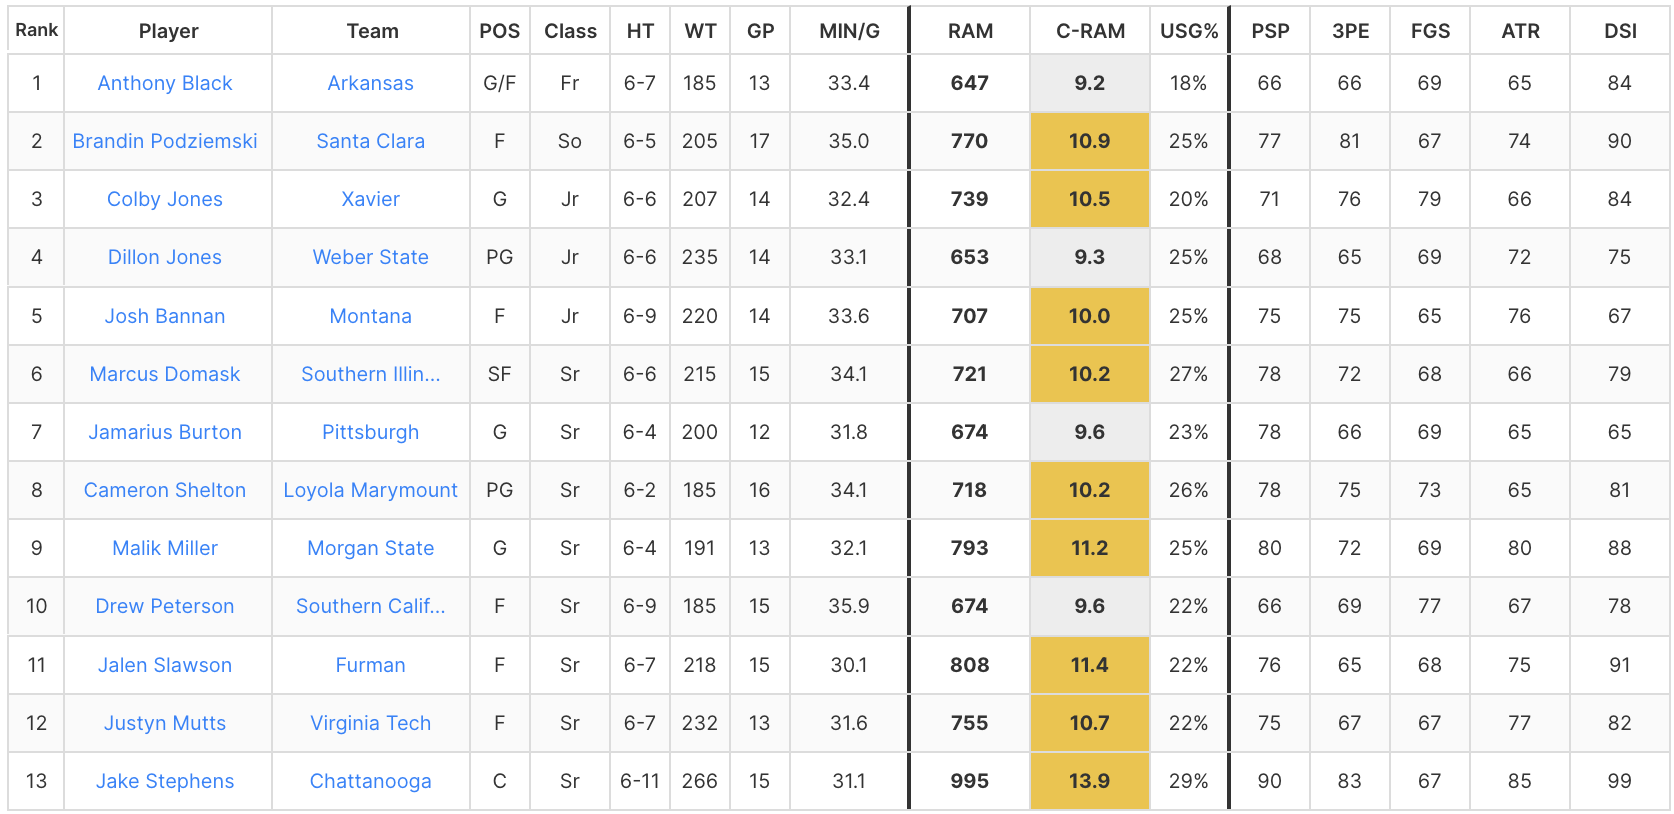Open the Virginia Tech team page
Screen dimensions: 1674x814
370,723
